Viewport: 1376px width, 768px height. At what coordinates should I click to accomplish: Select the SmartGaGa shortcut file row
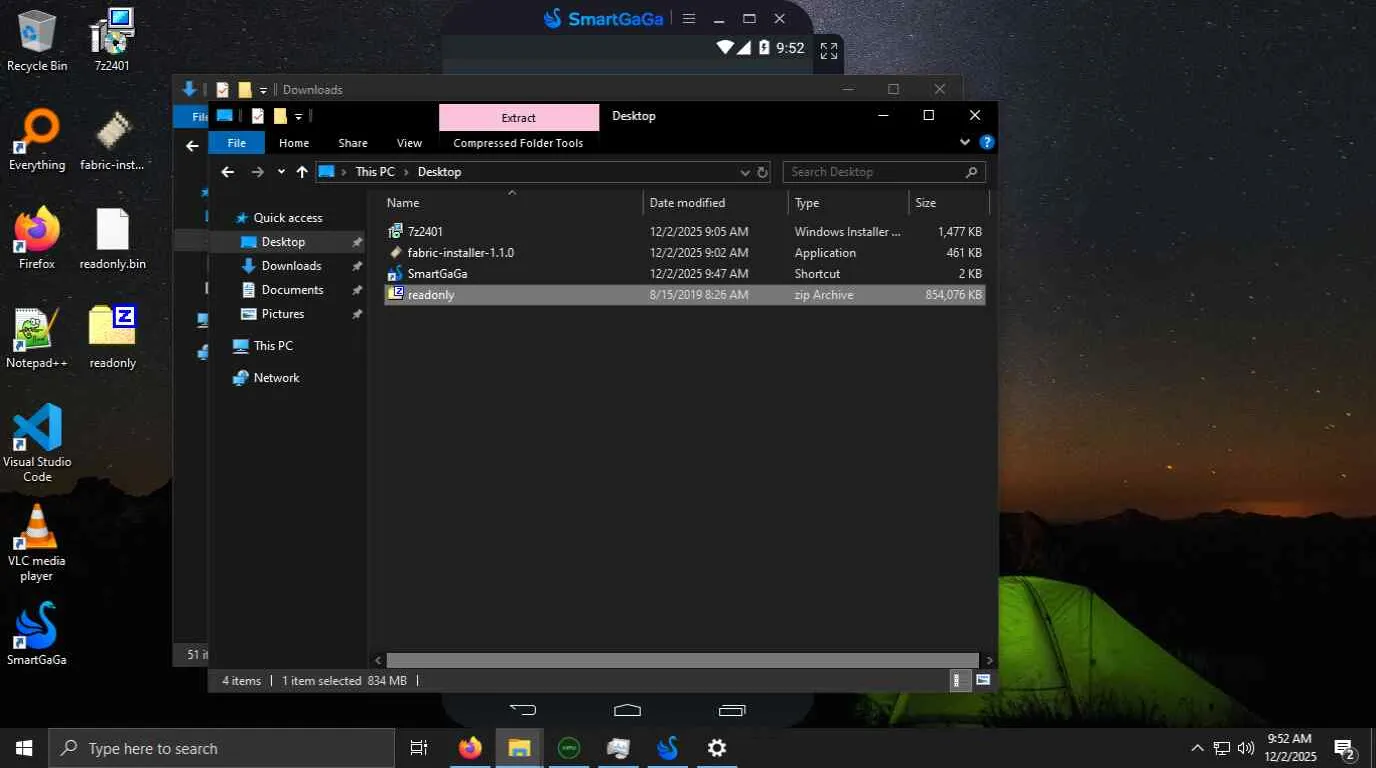(x=685, y=274)
